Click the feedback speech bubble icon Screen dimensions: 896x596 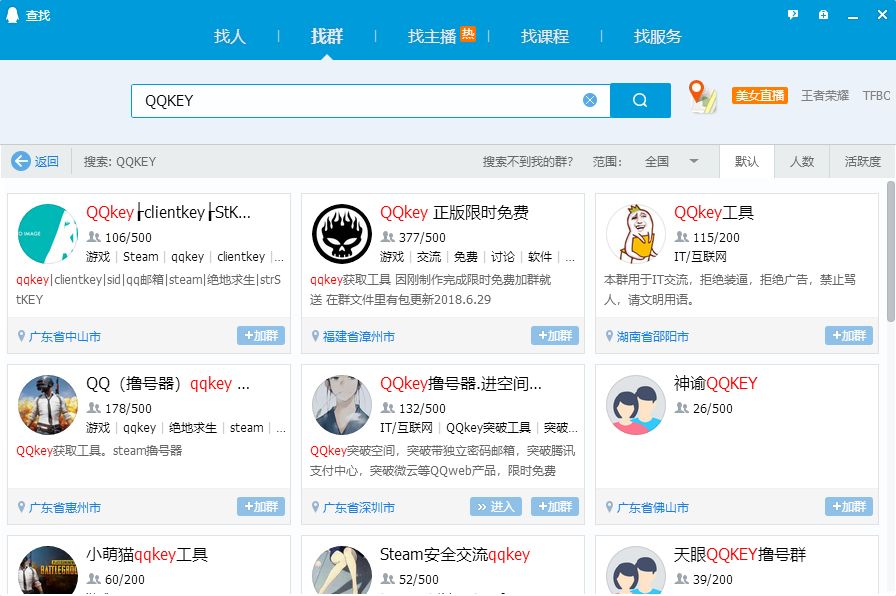coord(793,15)
